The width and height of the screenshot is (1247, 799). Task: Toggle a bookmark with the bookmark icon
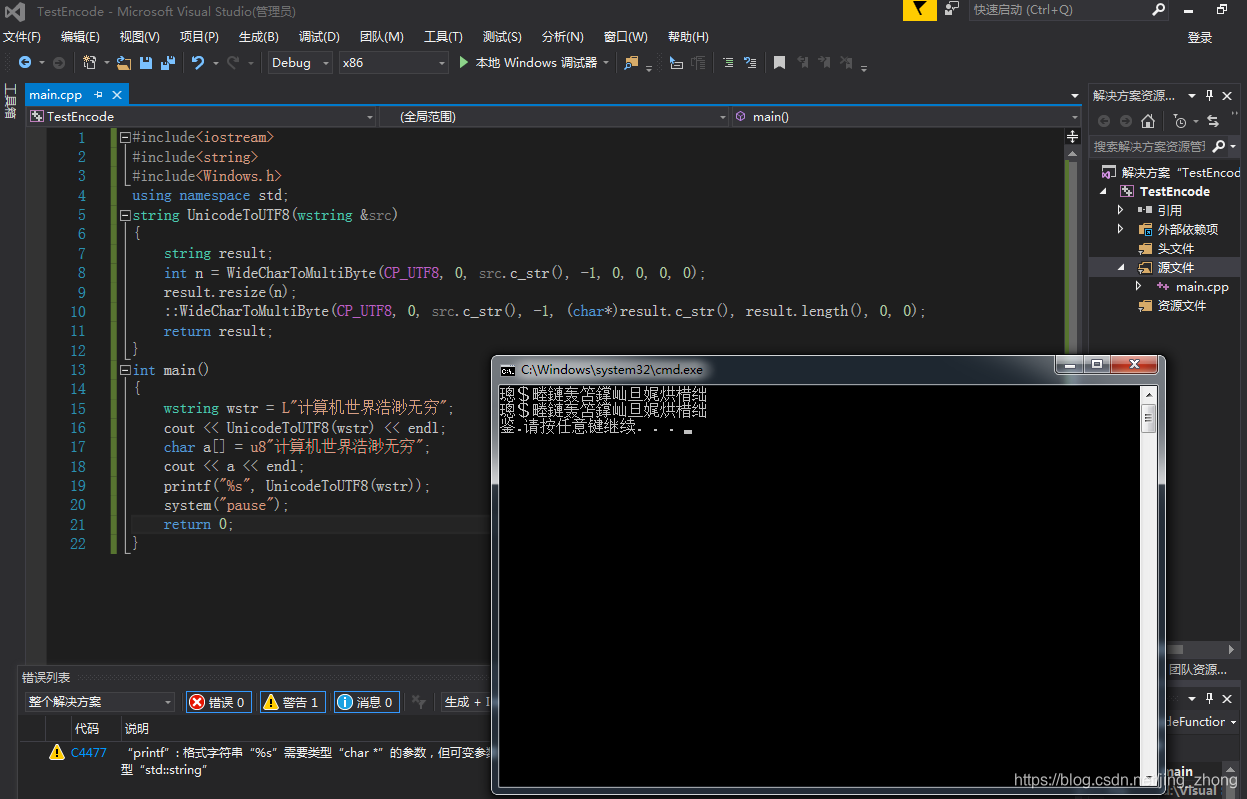point(779,62)
